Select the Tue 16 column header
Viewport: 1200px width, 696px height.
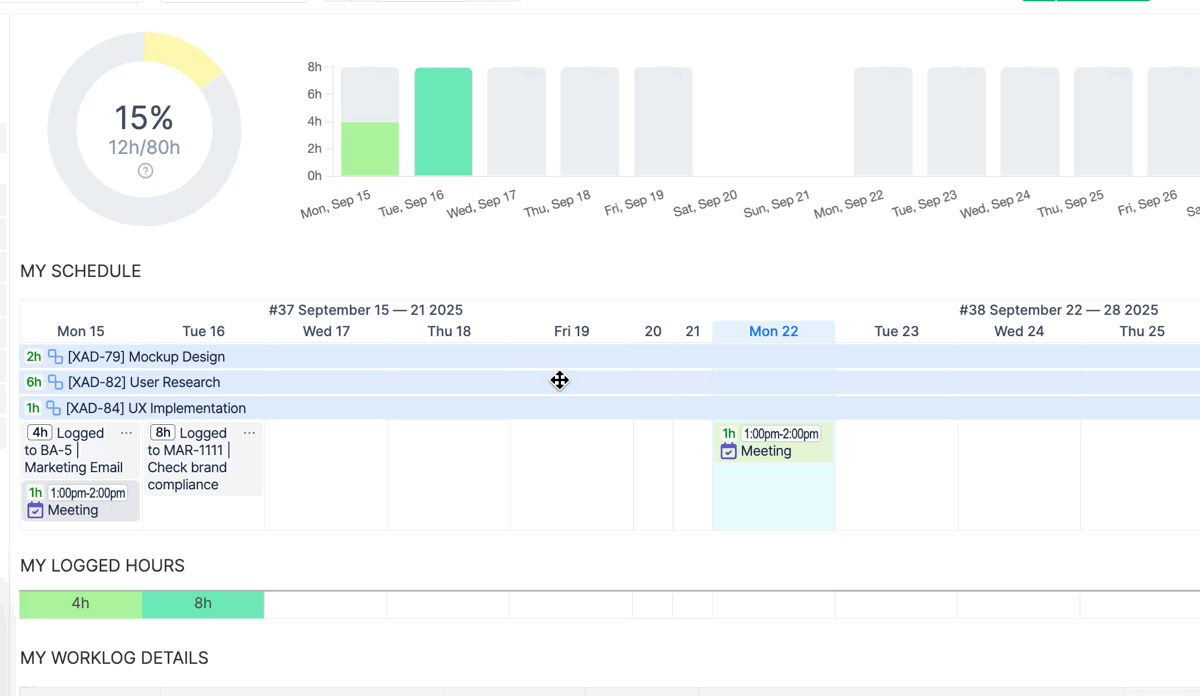[203, 331]
